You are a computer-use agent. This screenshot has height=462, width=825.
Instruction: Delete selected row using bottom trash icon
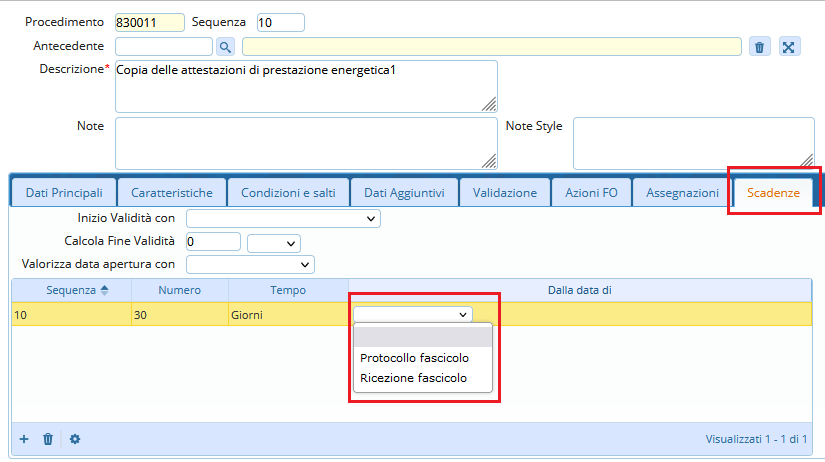pos(48,438)
